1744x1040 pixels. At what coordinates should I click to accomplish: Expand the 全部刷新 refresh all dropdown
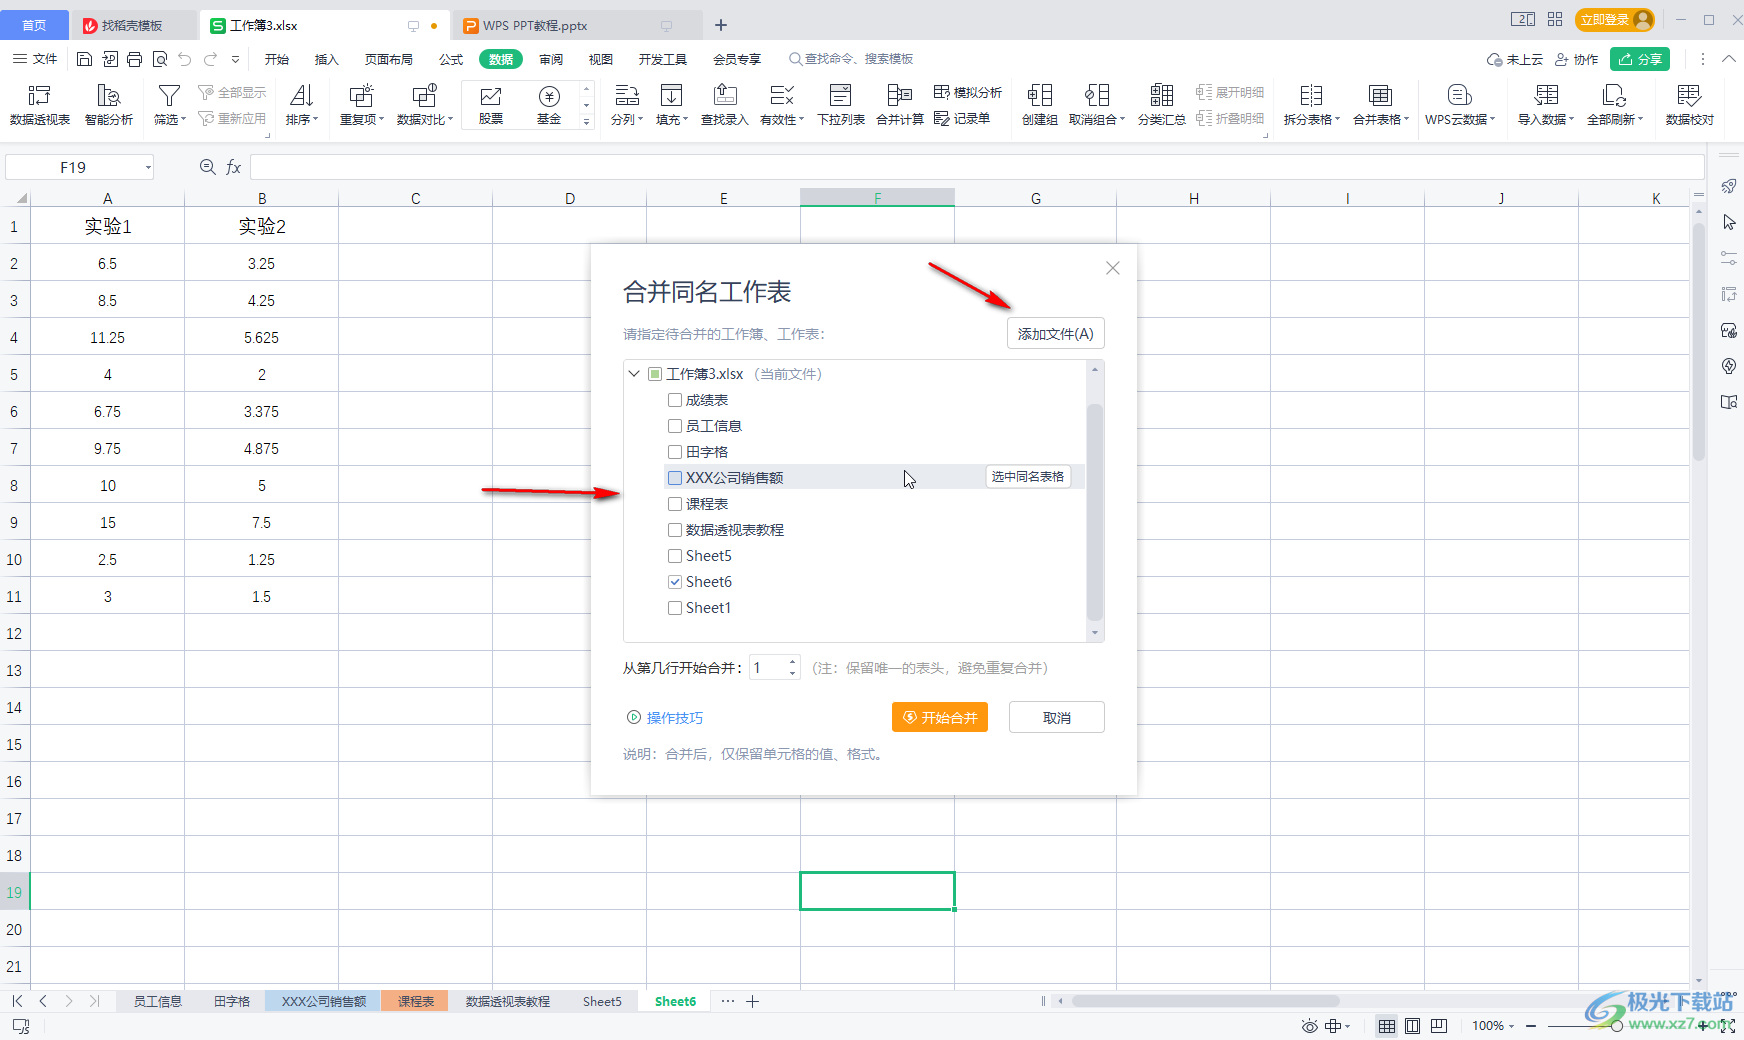[1640, 120]
